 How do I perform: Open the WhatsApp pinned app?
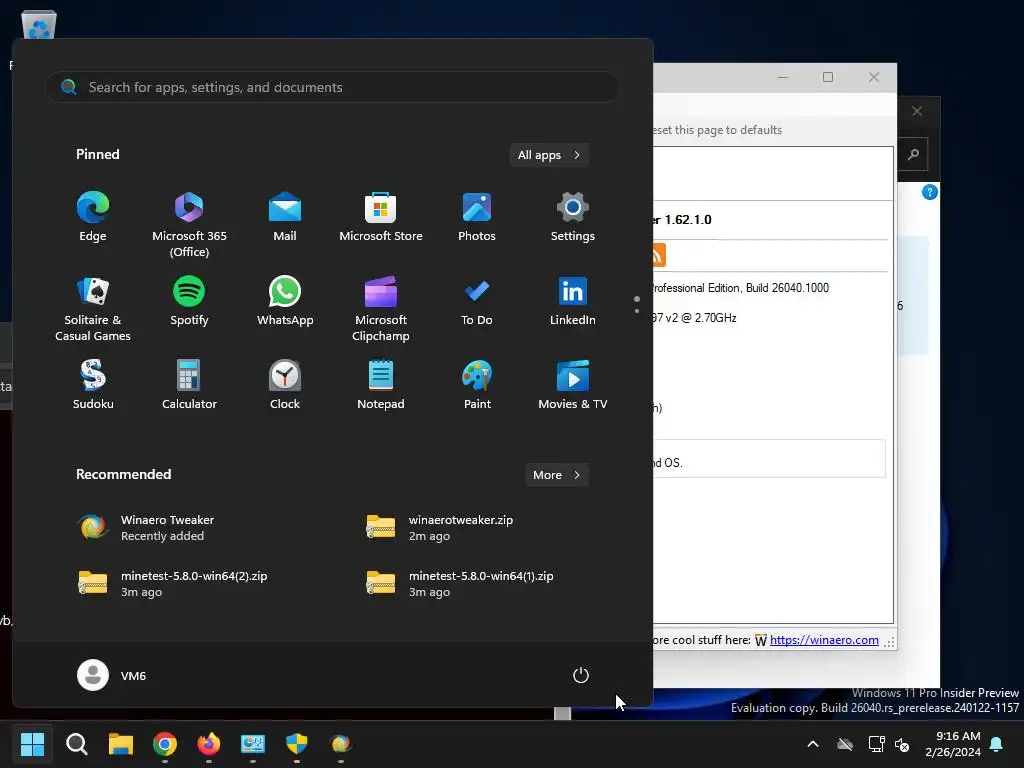coord(285,302)
